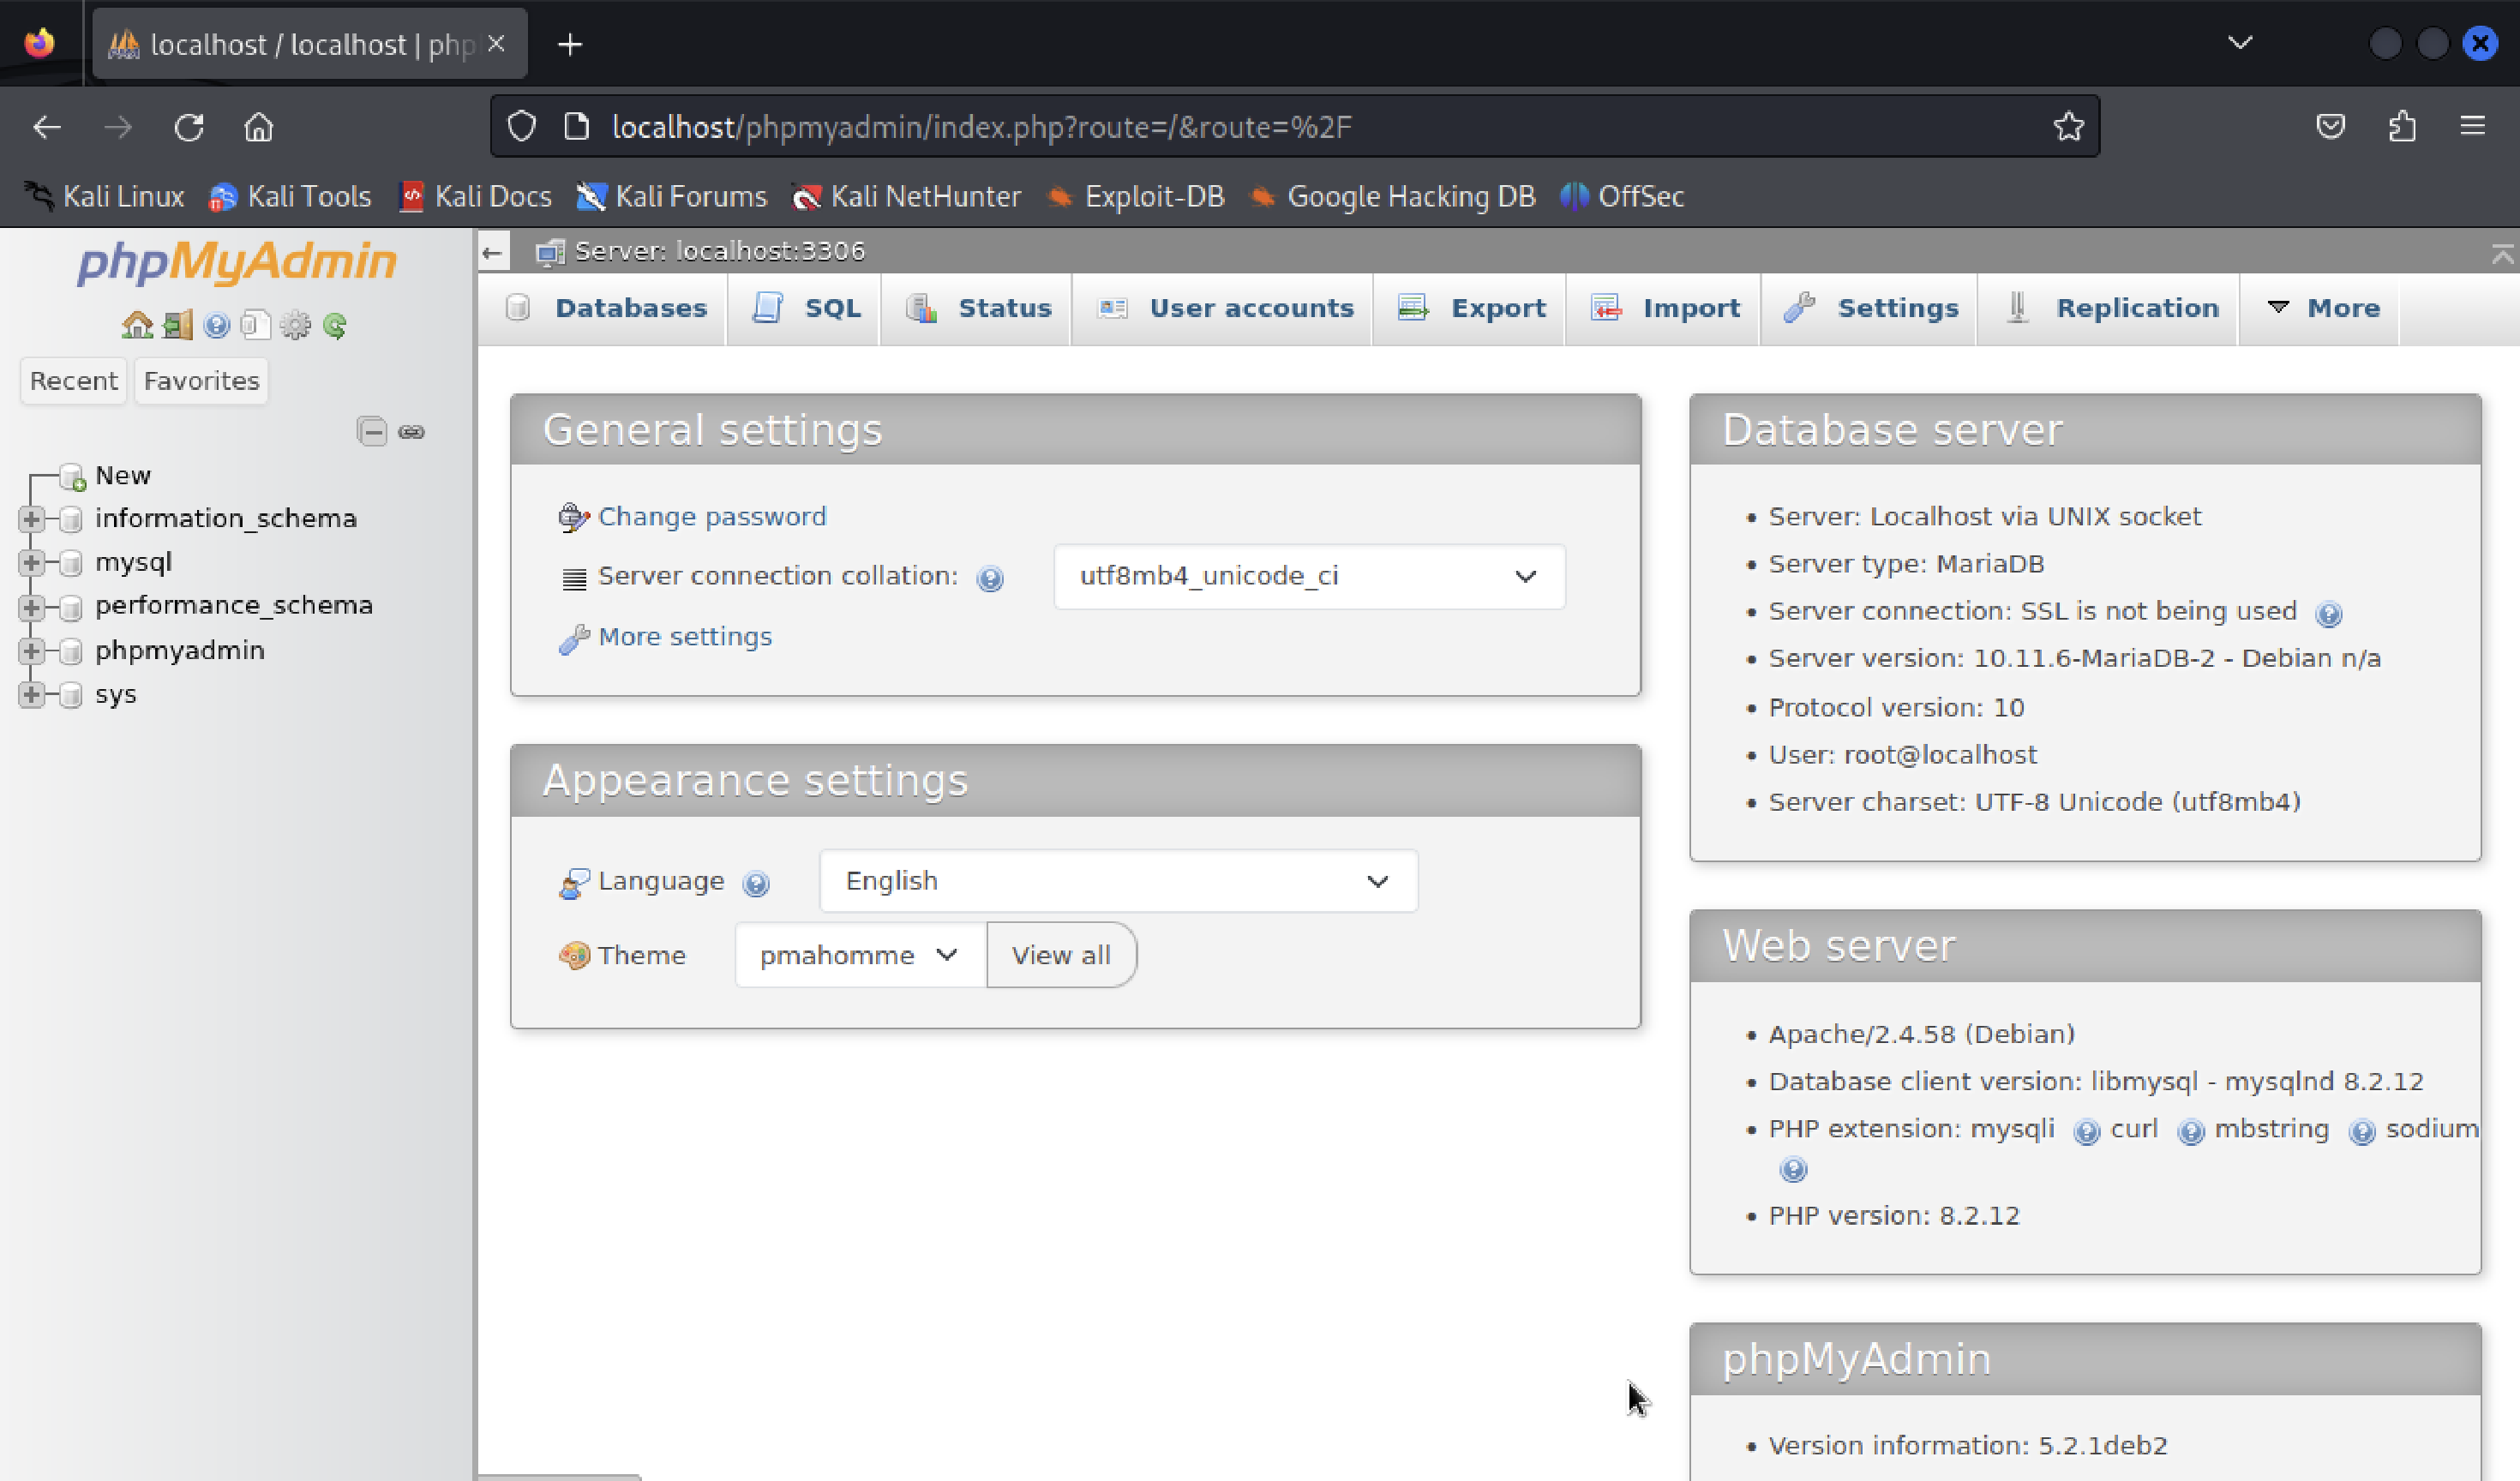Open Firefox home page button

(x=259, y=127)
